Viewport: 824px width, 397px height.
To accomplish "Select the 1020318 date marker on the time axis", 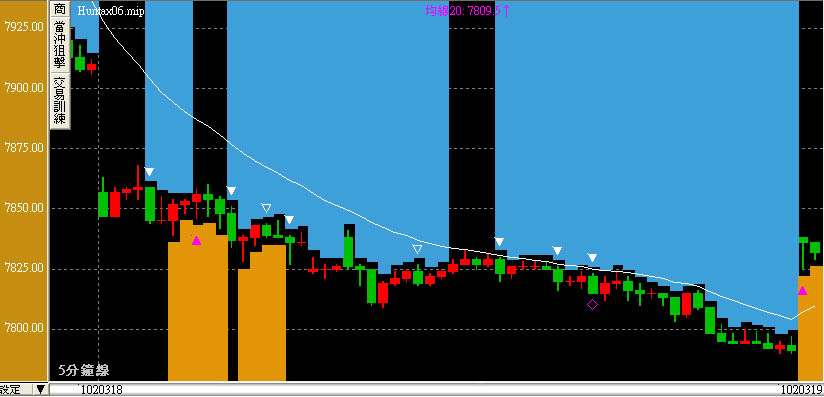I will point(101,390).
